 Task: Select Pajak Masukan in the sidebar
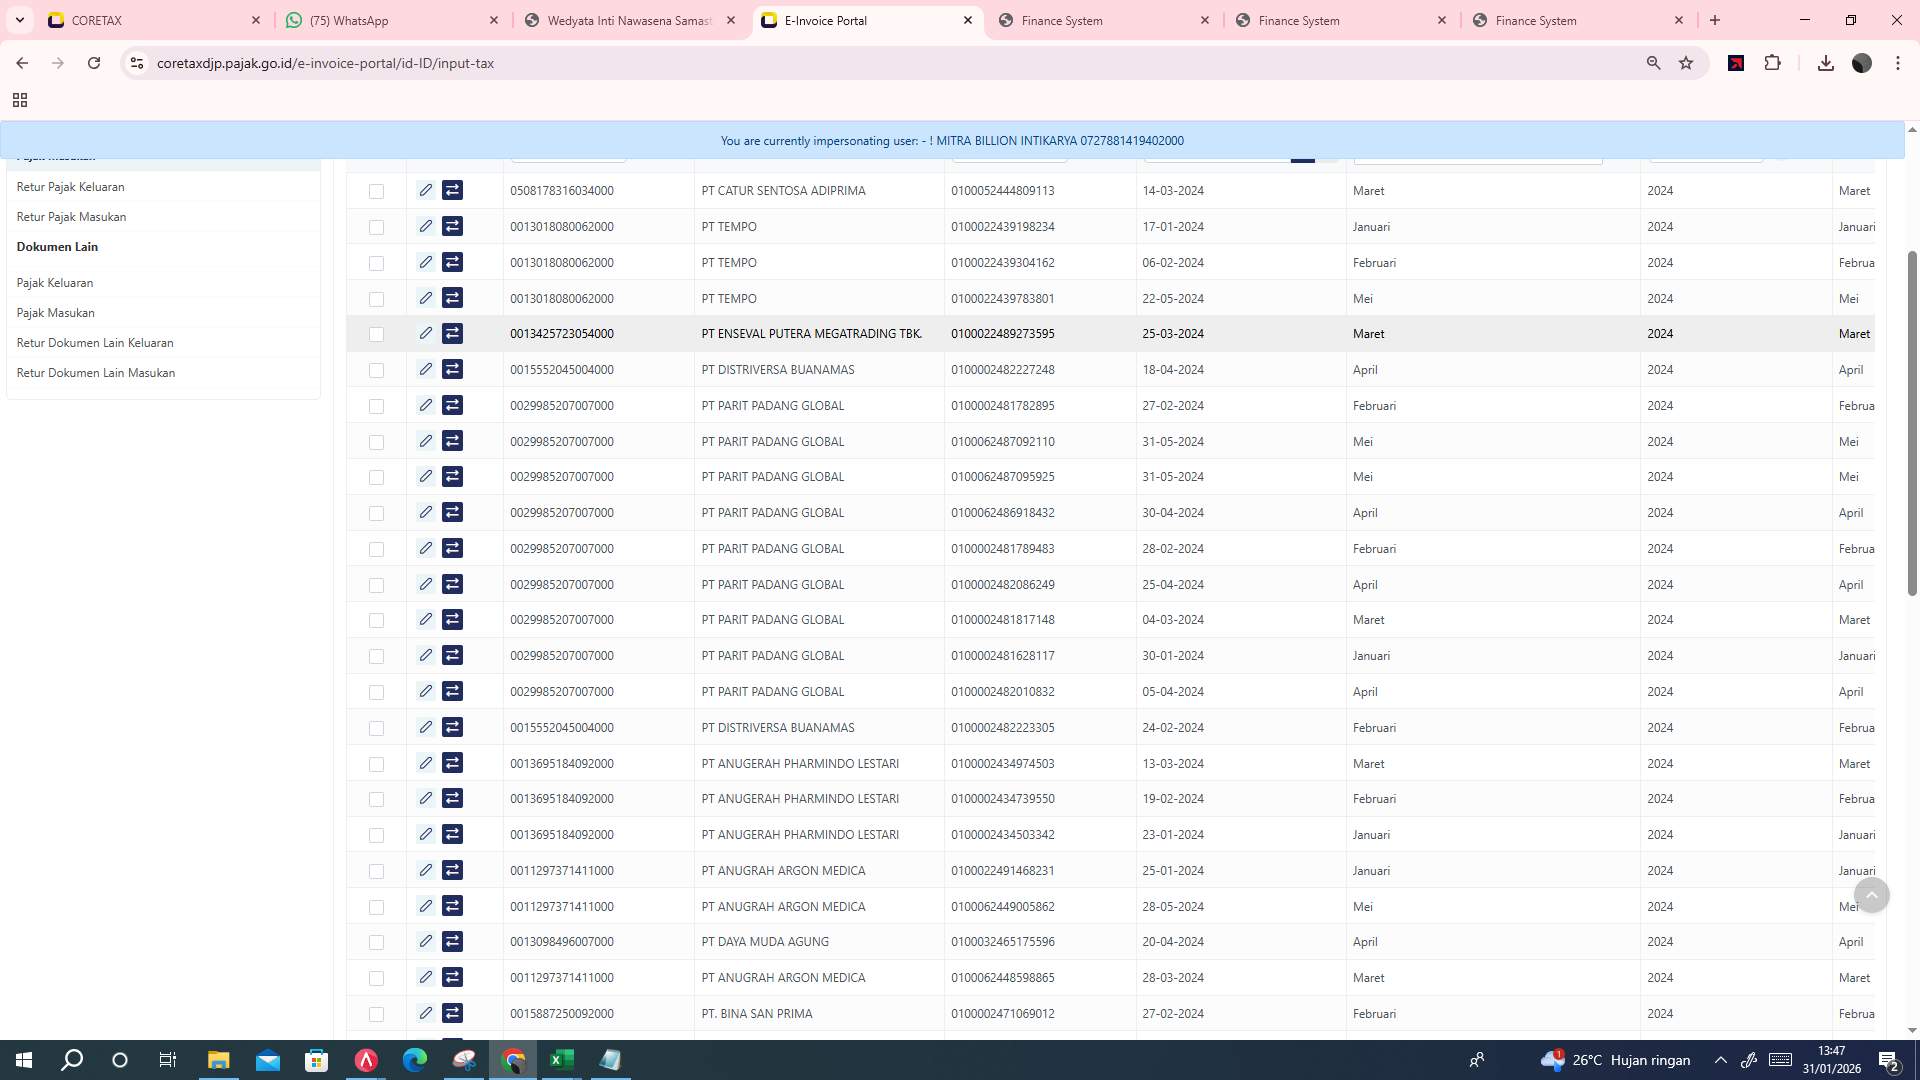coord(56,312)
